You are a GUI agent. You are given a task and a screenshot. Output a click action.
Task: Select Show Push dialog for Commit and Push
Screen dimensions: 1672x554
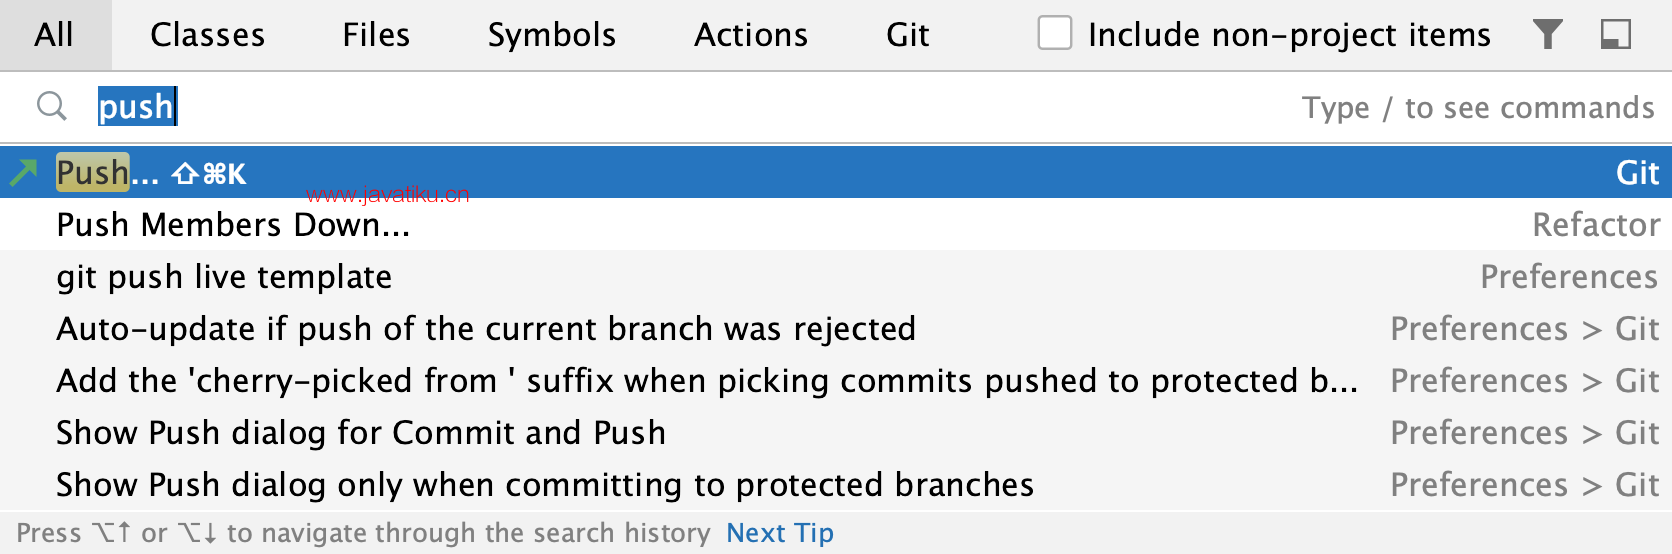tap(361, 433)
